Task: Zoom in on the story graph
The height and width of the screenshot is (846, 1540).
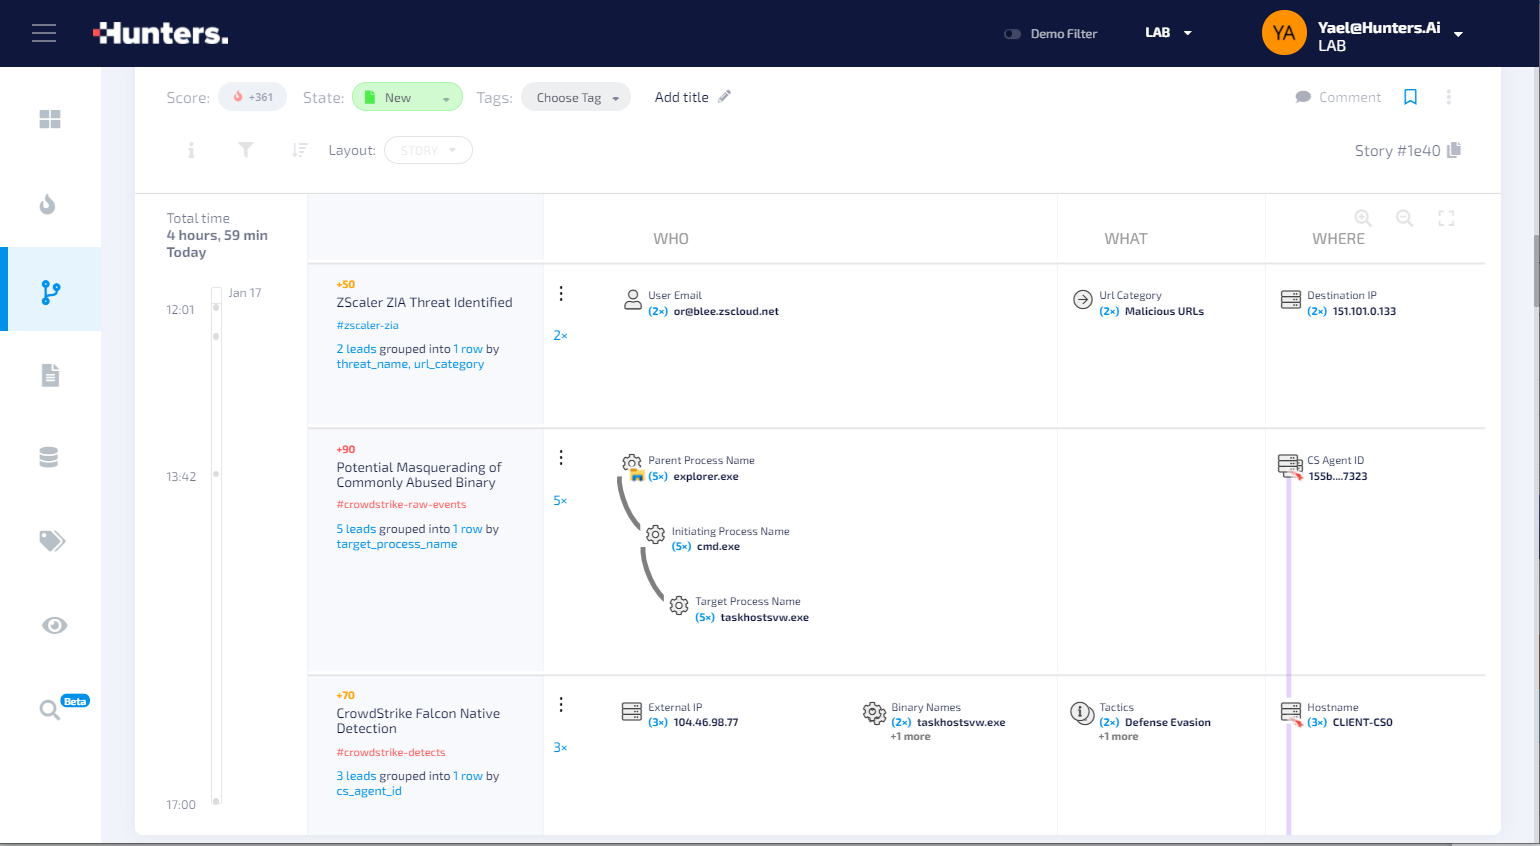Action: [1363, 218]
